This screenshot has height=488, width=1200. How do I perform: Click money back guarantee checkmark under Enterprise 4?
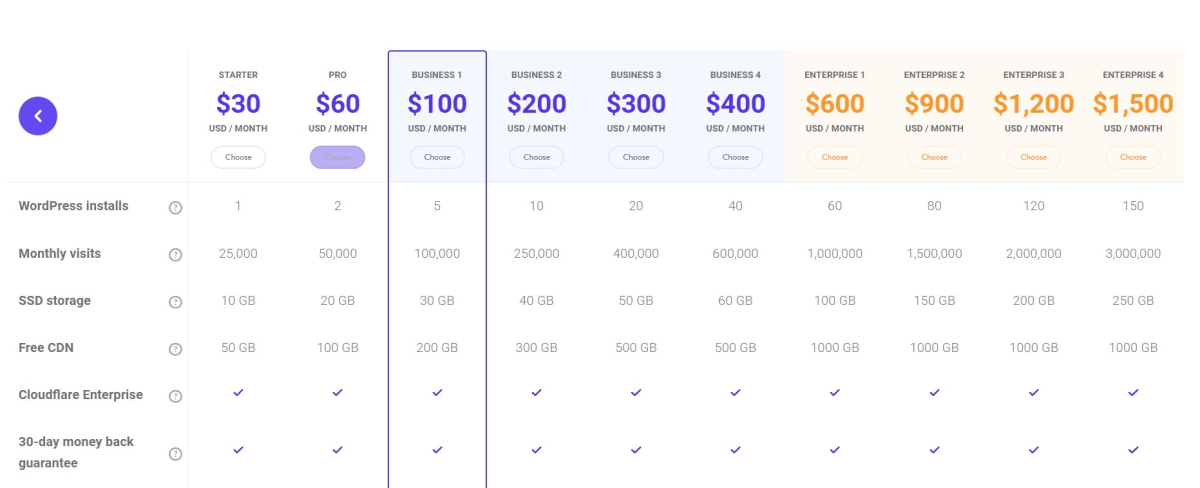tap(1133, 450)
